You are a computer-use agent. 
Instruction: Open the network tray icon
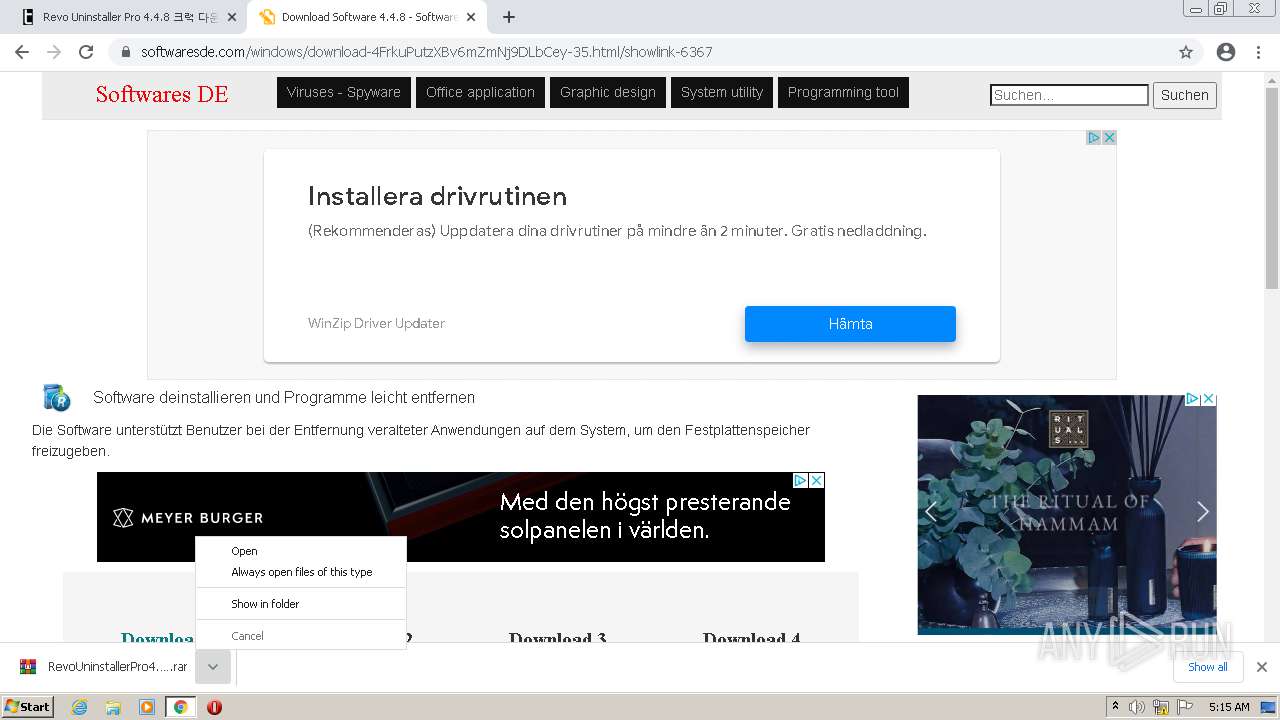pyautogui.click(x=1161, y=707)
